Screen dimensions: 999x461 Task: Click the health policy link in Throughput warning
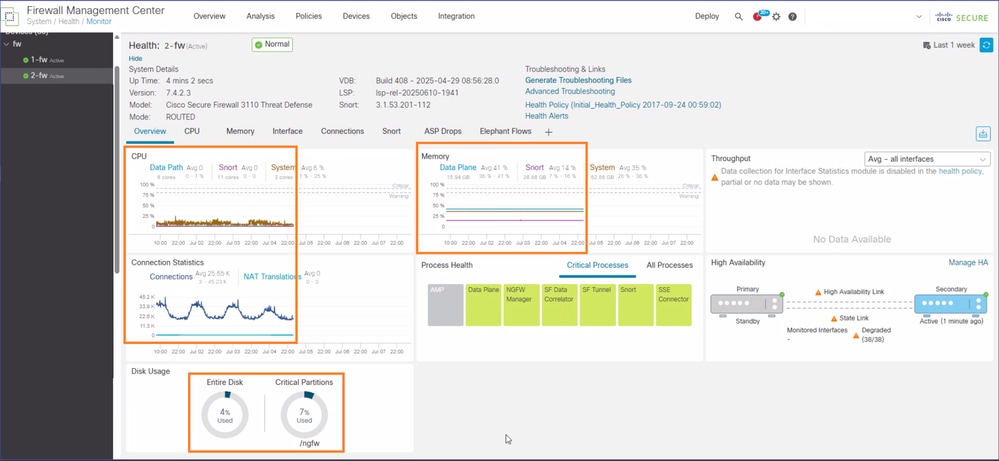(959, 171)
